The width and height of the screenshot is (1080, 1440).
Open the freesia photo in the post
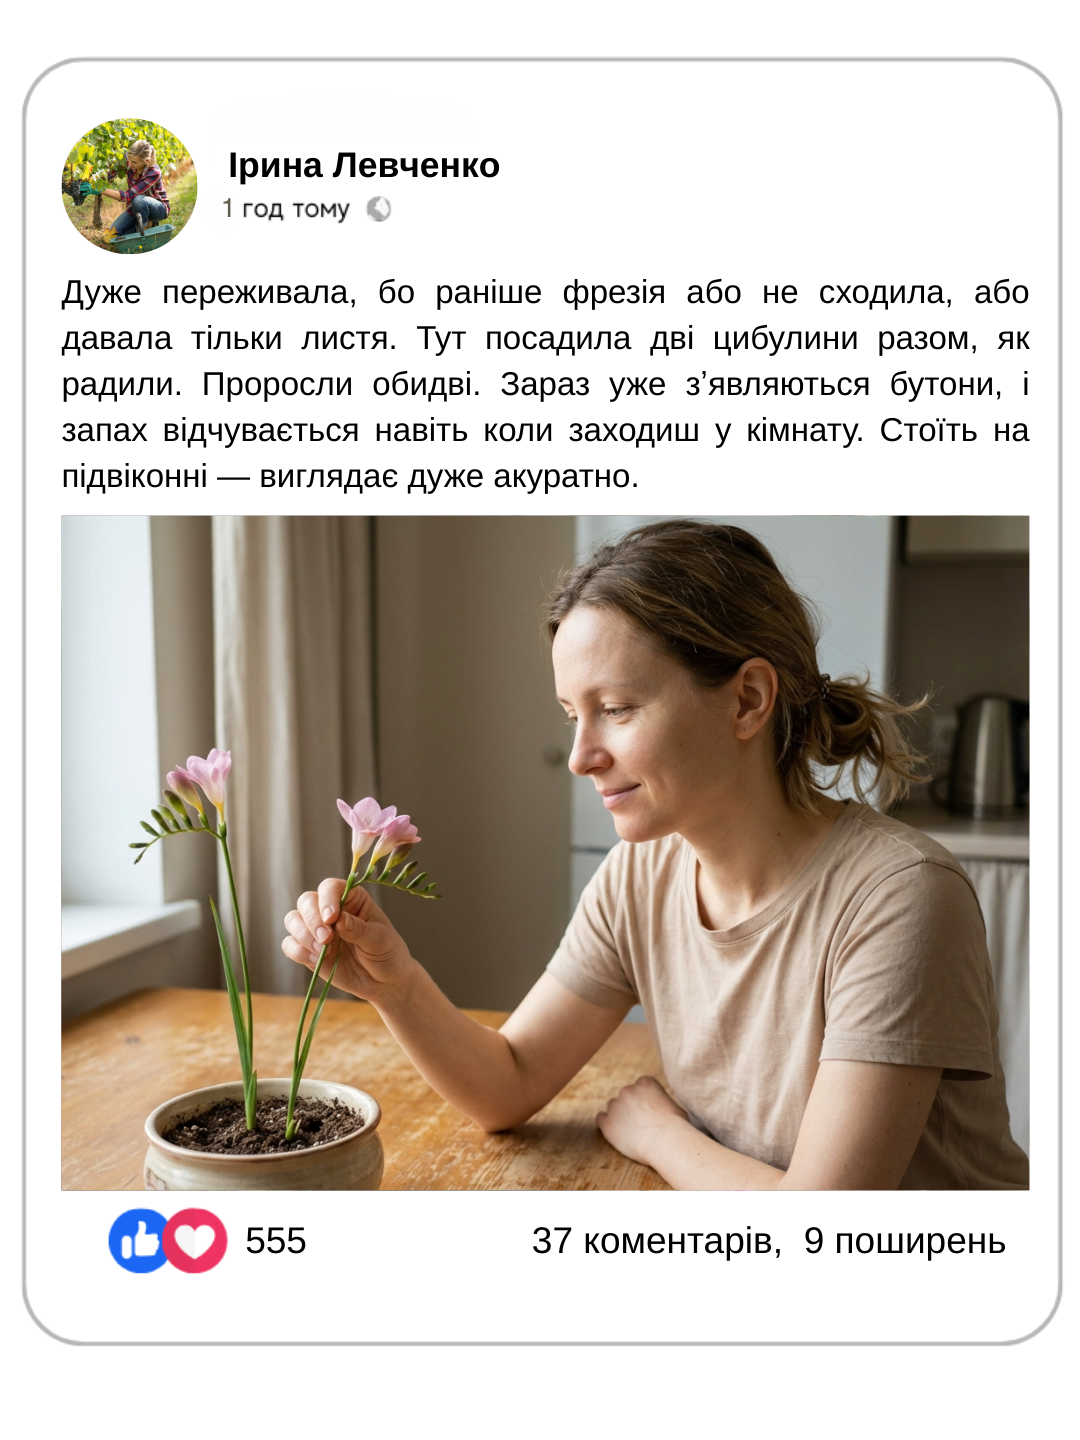tap(545, 853)
